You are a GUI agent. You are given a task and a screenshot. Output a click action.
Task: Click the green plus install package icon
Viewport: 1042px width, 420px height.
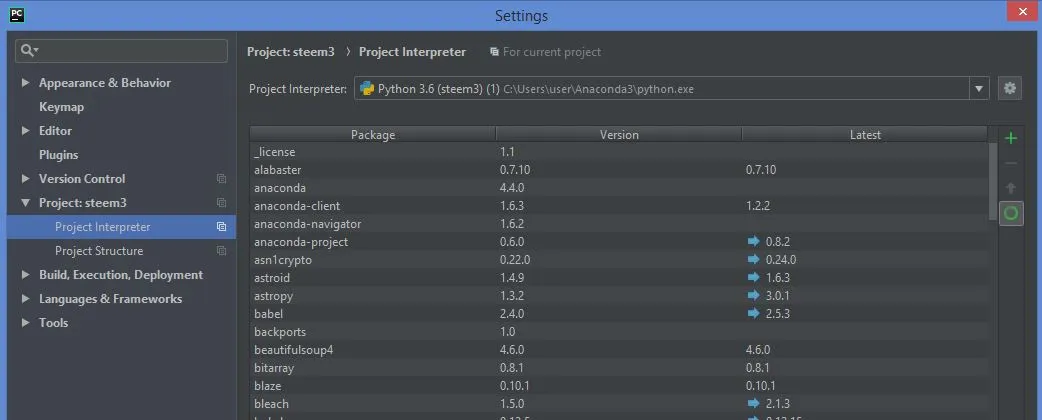[x=1011, y=138]
